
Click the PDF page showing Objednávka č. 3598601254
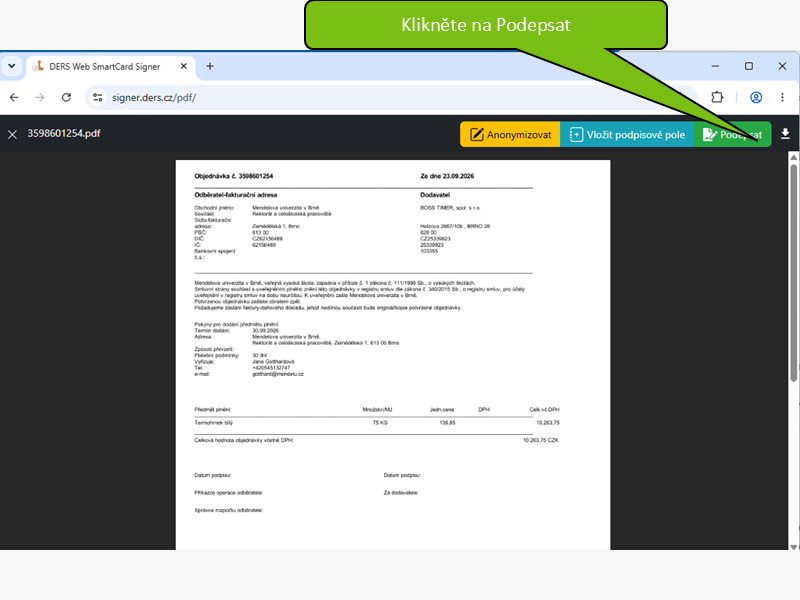point(393,355)
